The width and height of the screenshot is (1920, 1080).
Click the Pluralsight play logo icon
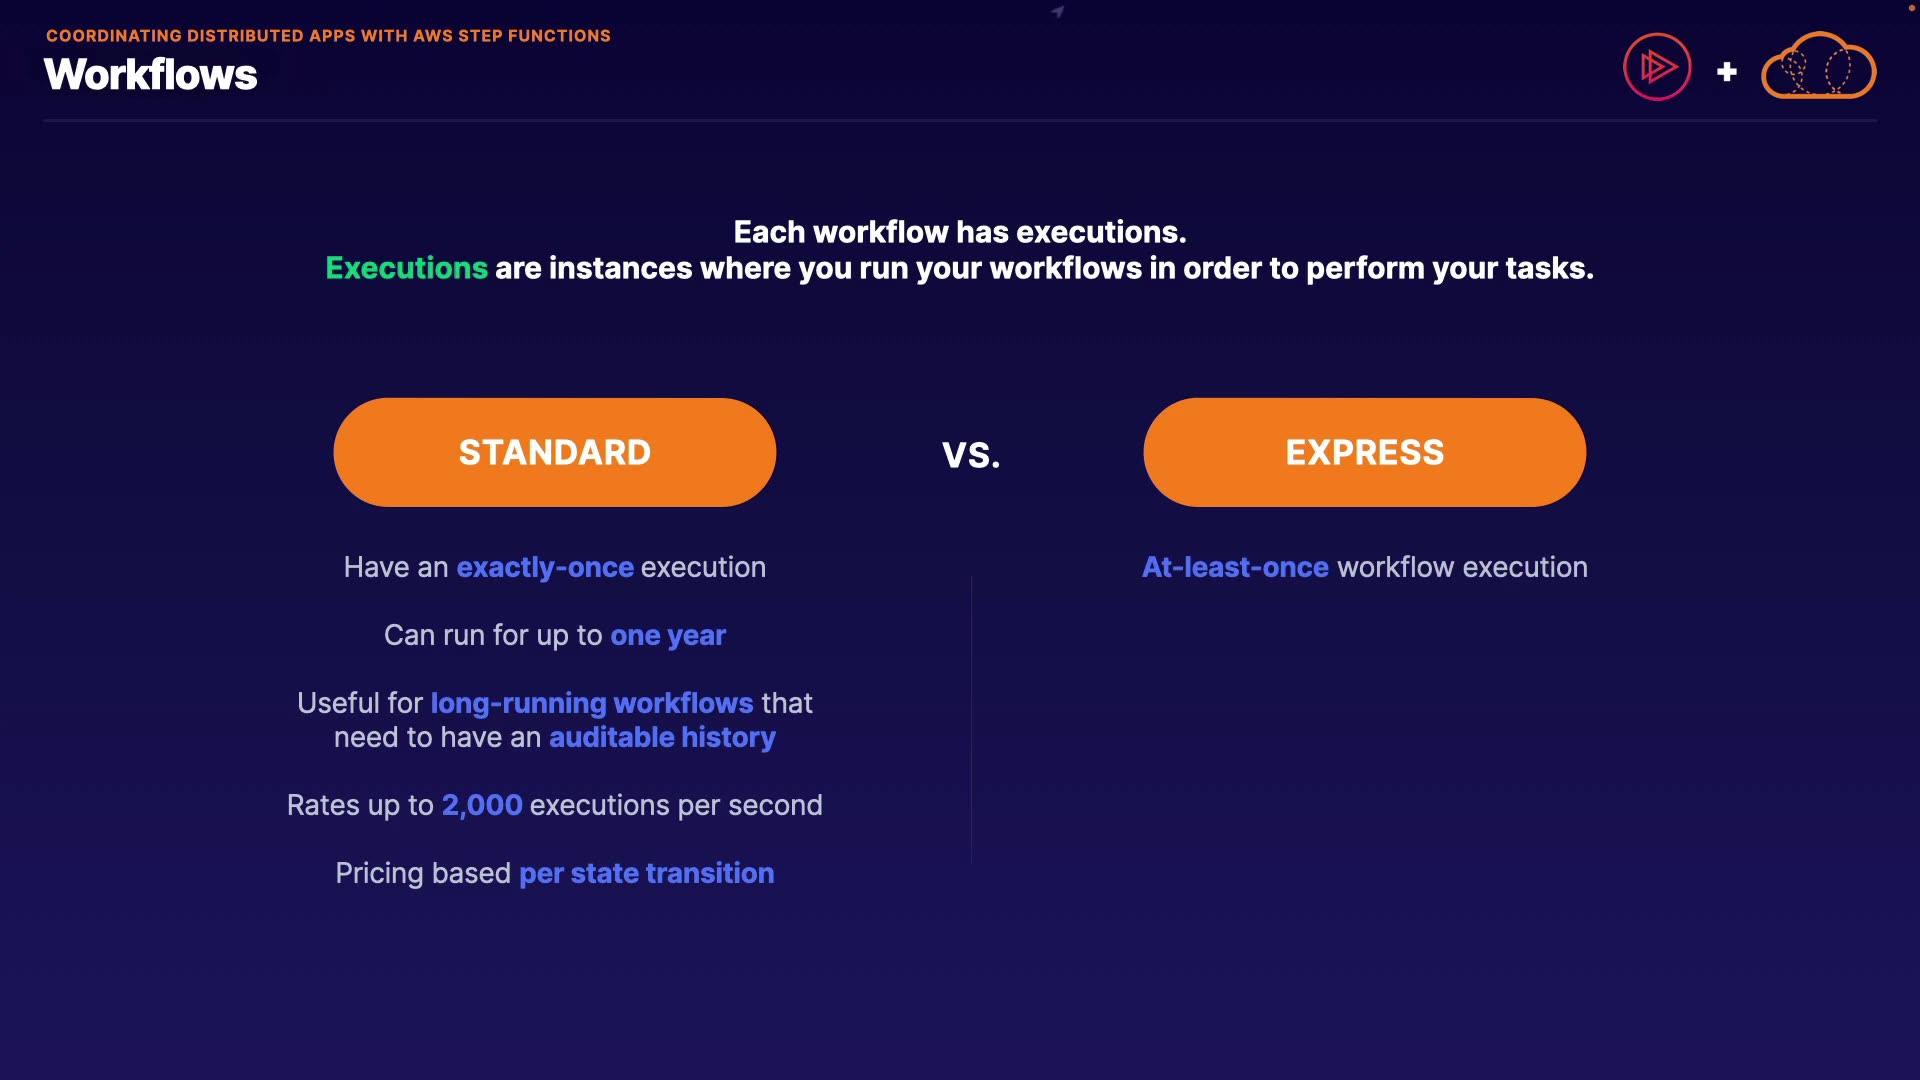[1657, 67]
